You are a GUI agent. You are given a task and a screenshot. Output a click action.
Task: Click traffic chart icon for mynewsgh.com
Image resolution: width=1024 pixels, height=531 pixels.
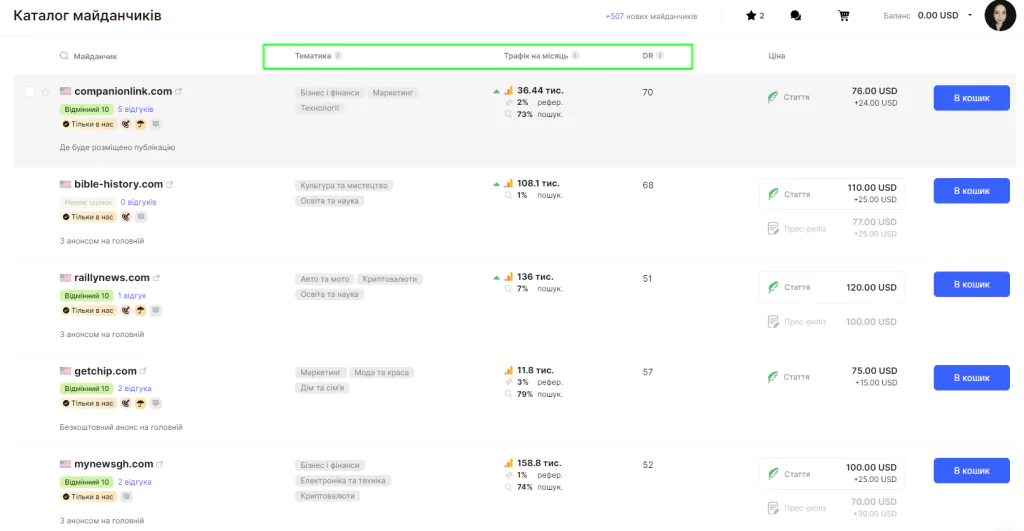(508, 463)
